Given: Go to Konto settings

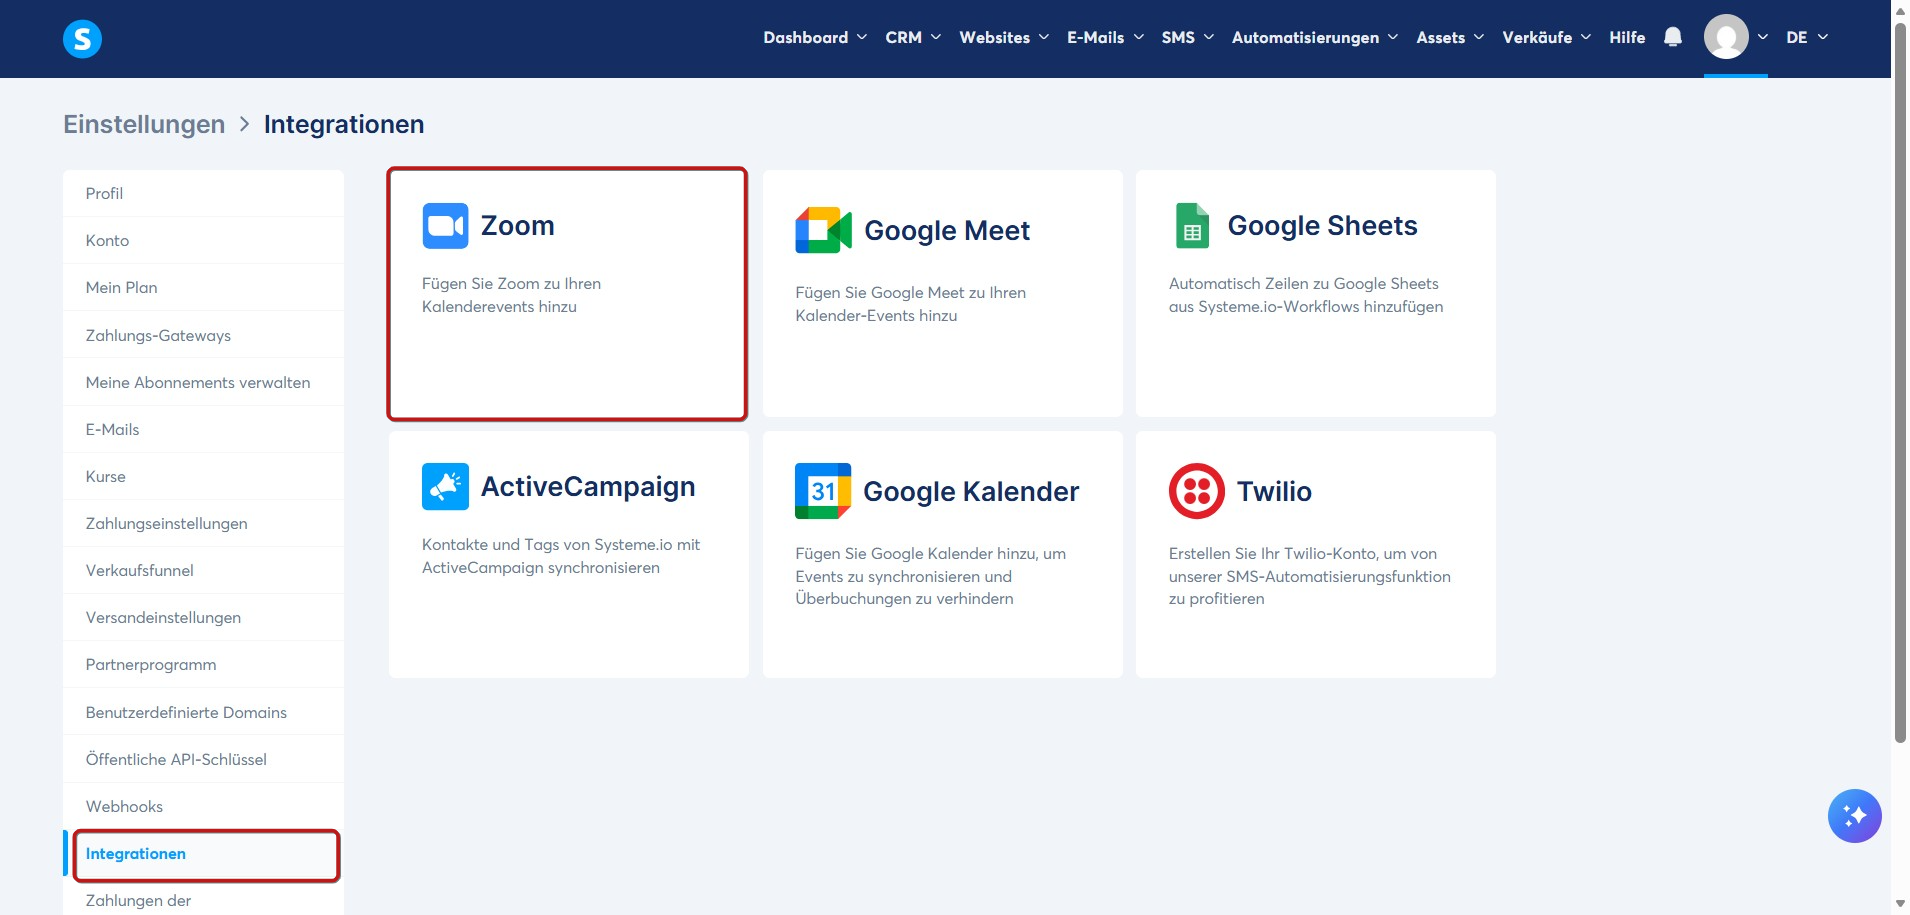Looking at the screenshot, I should pyautogui.click(x=203, y=240).
